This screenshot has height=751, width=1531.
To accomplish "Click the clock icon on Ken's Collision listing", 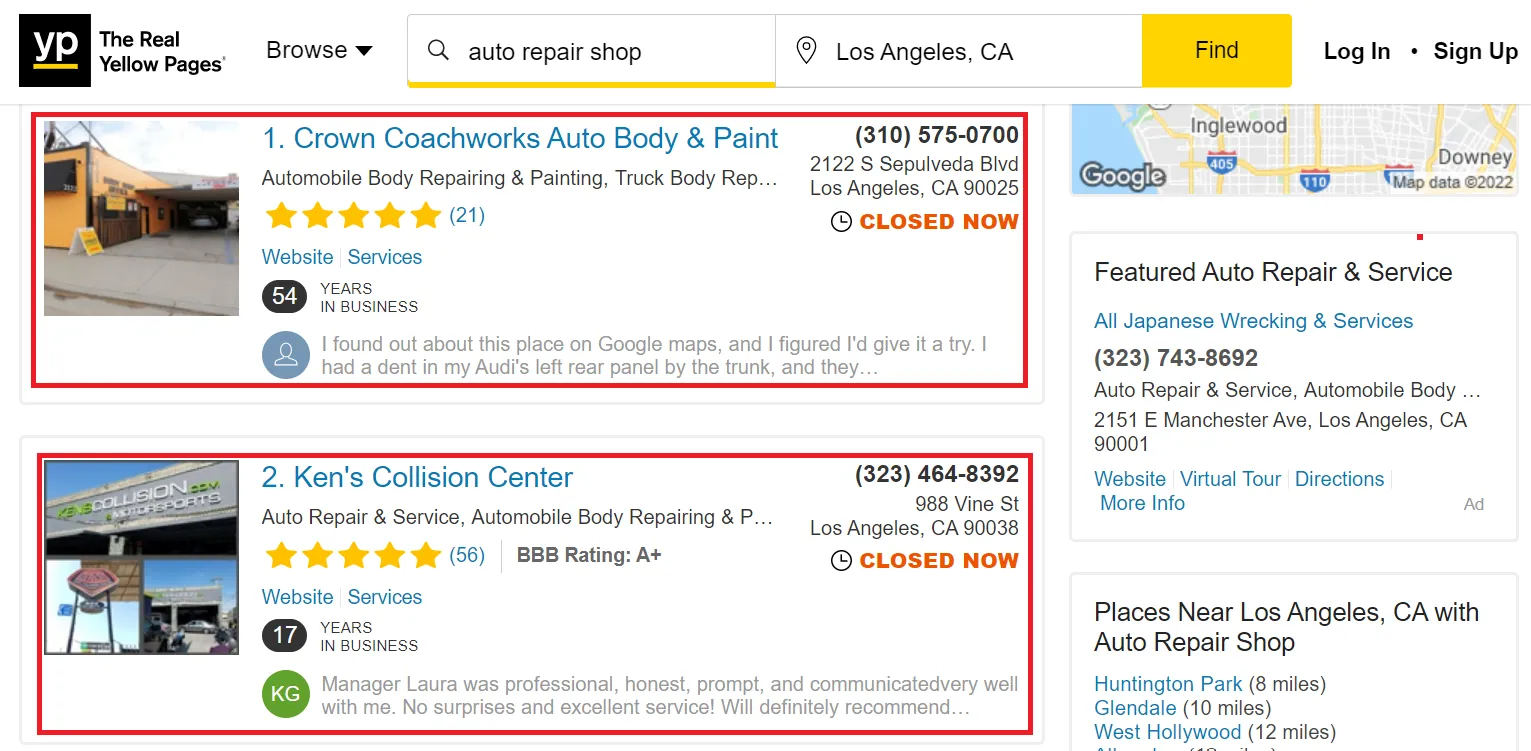I will (842, 561).
